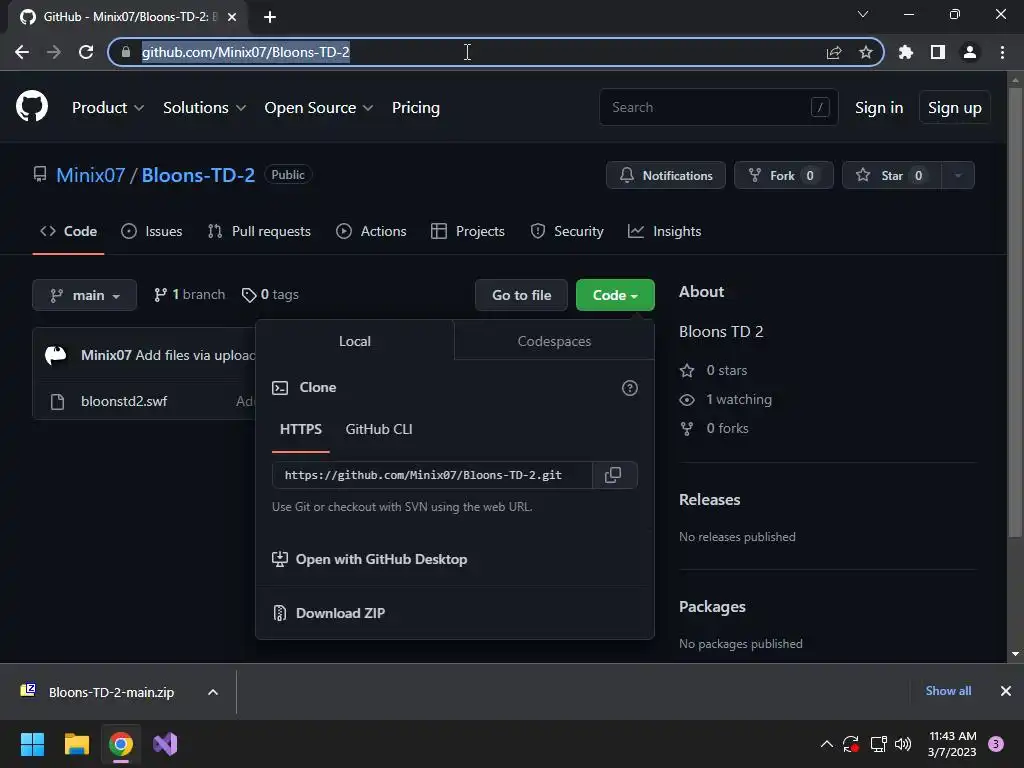The image size is (1024, 768).
Task: Click the Sign up button
Action: (x=954, y=108)
